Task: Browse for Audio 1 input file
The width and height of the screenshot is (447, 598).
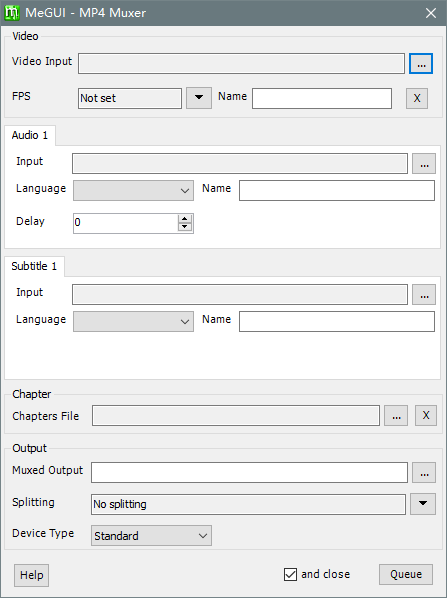Action: pos(424,164)
